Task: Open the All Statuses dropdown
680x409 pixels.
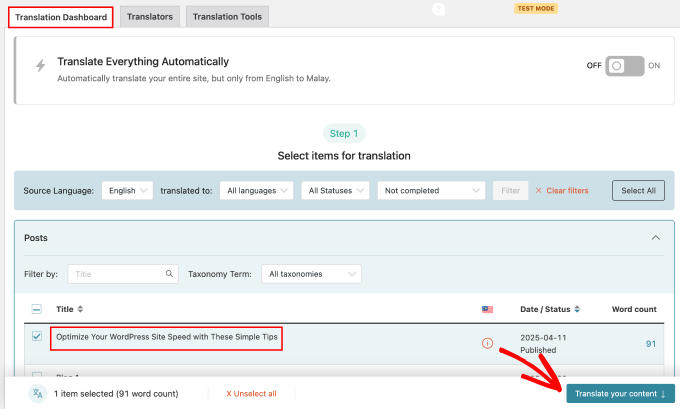Action: pyautogui.click(x=335, y=190)
